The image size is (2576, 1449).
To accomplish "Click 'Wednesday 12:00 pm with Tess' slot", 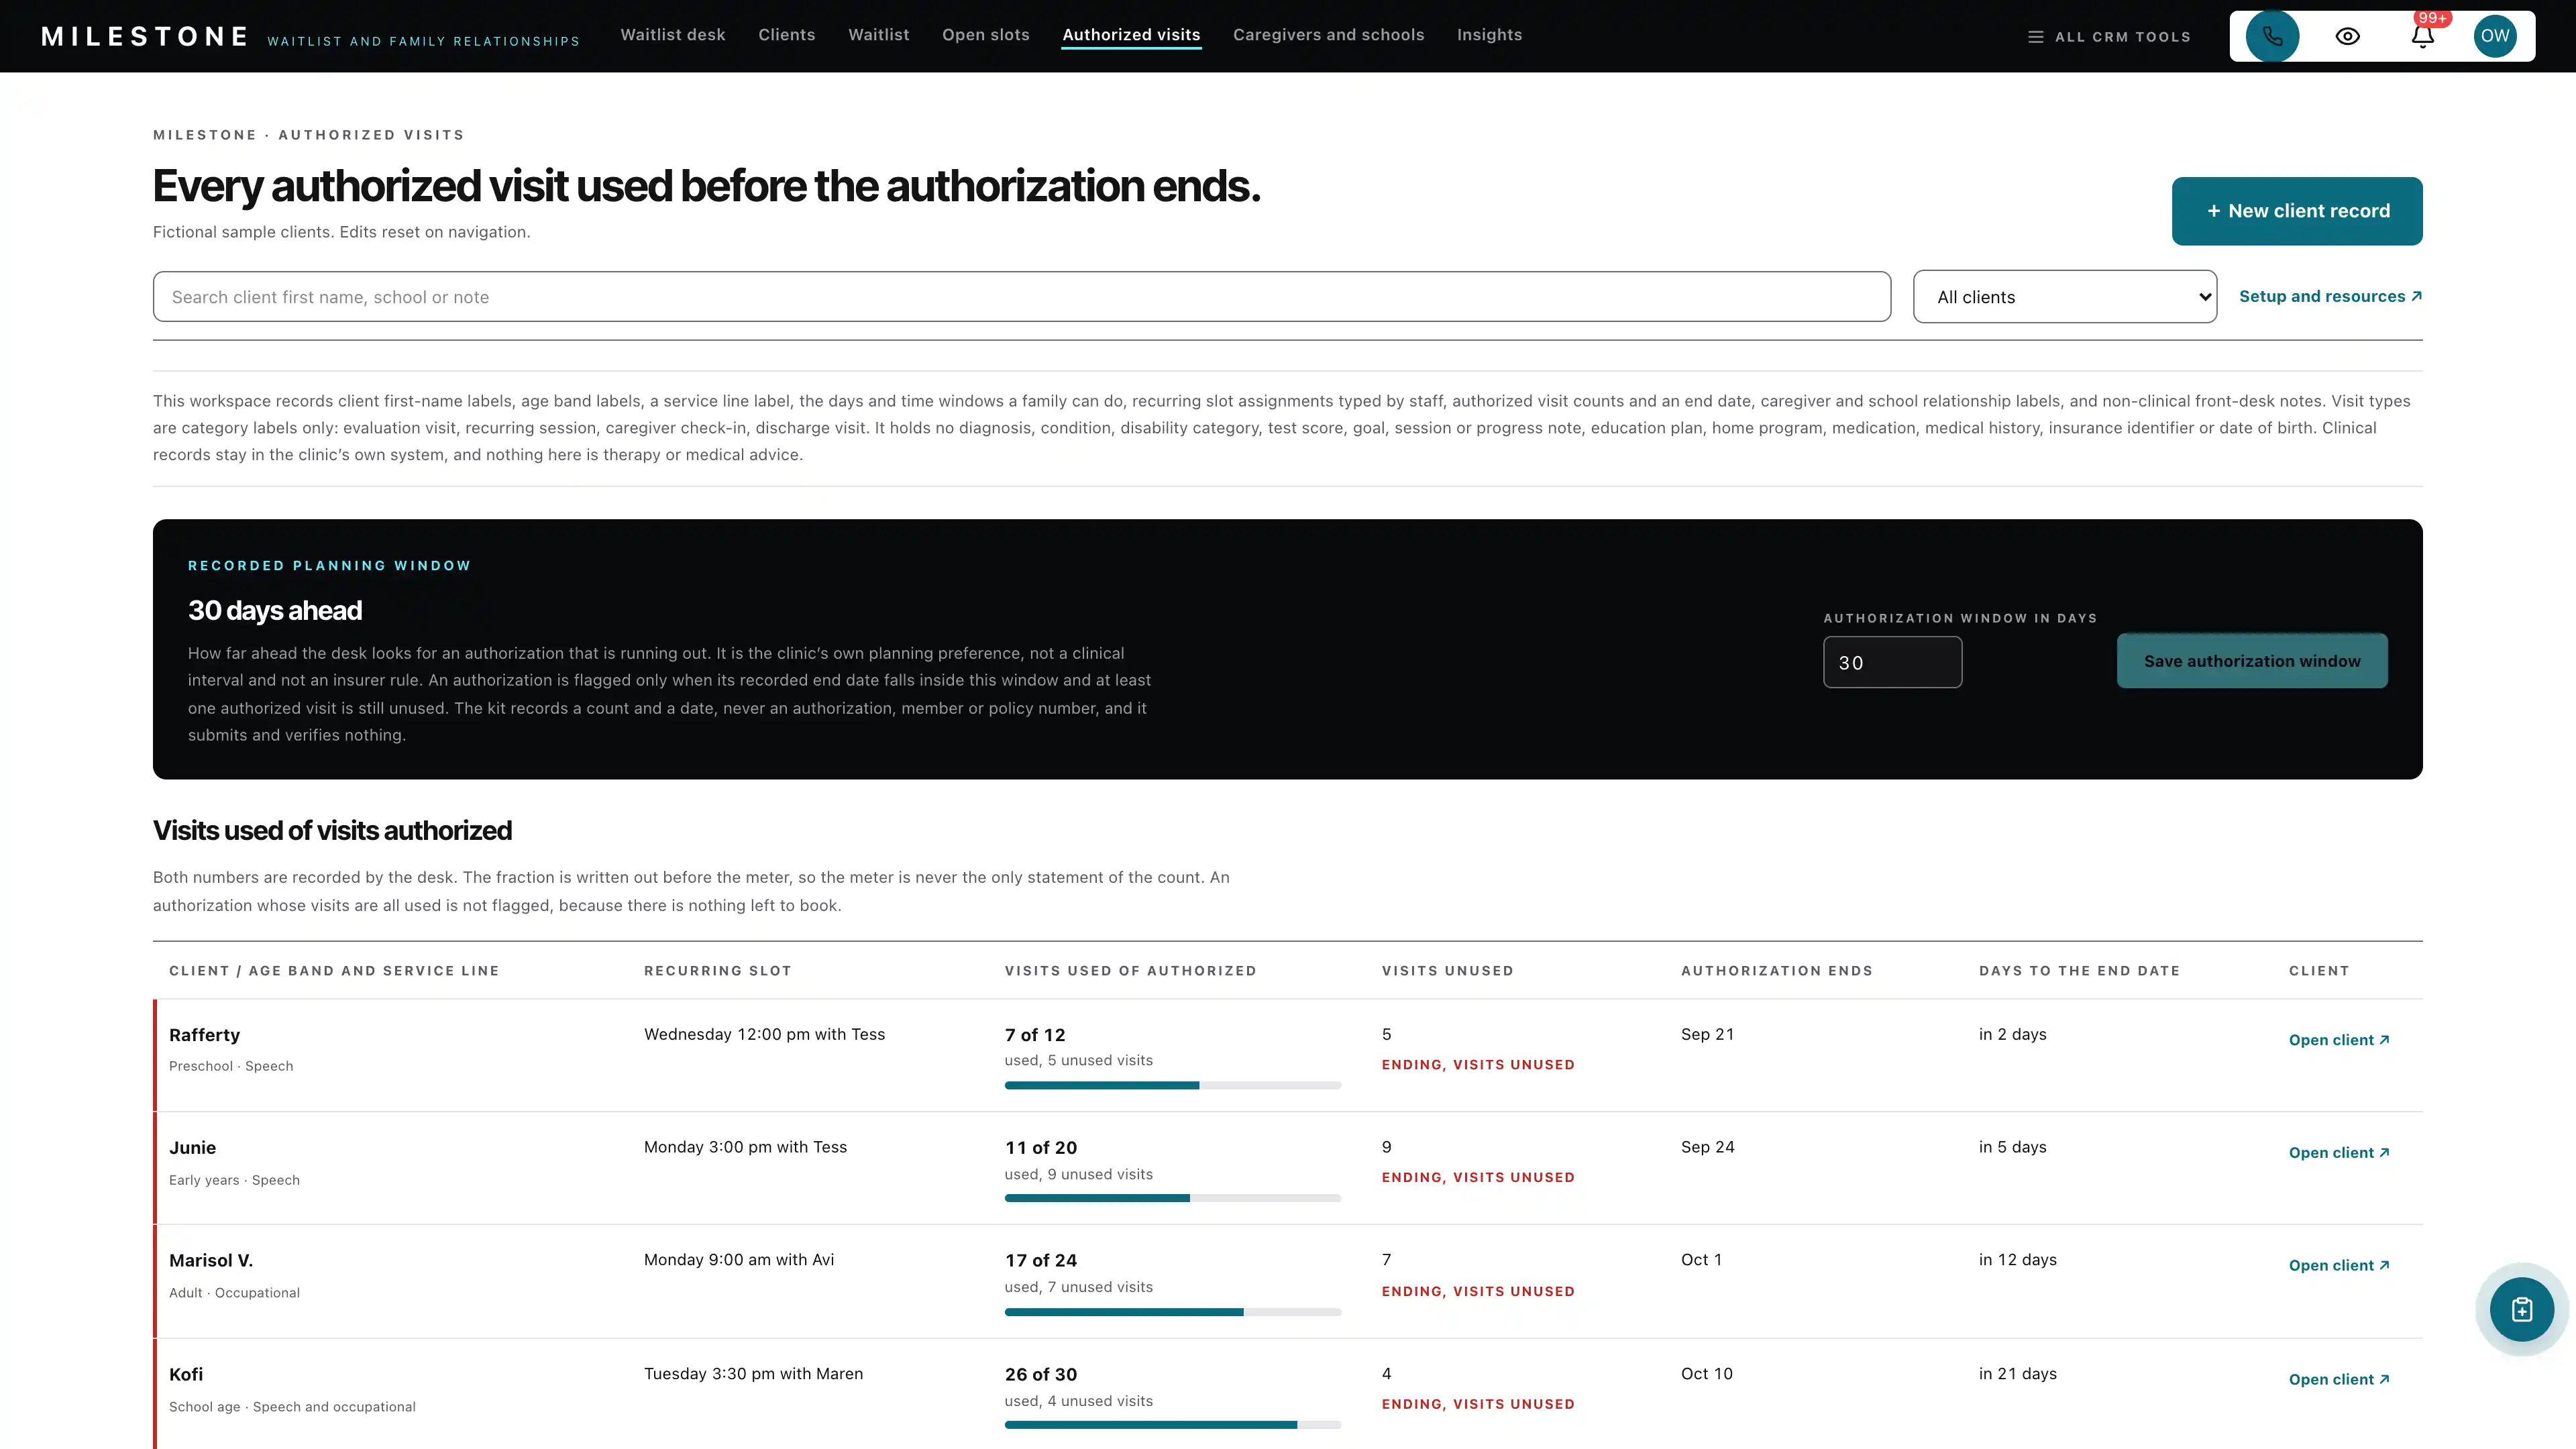I will coord(764,1034).
